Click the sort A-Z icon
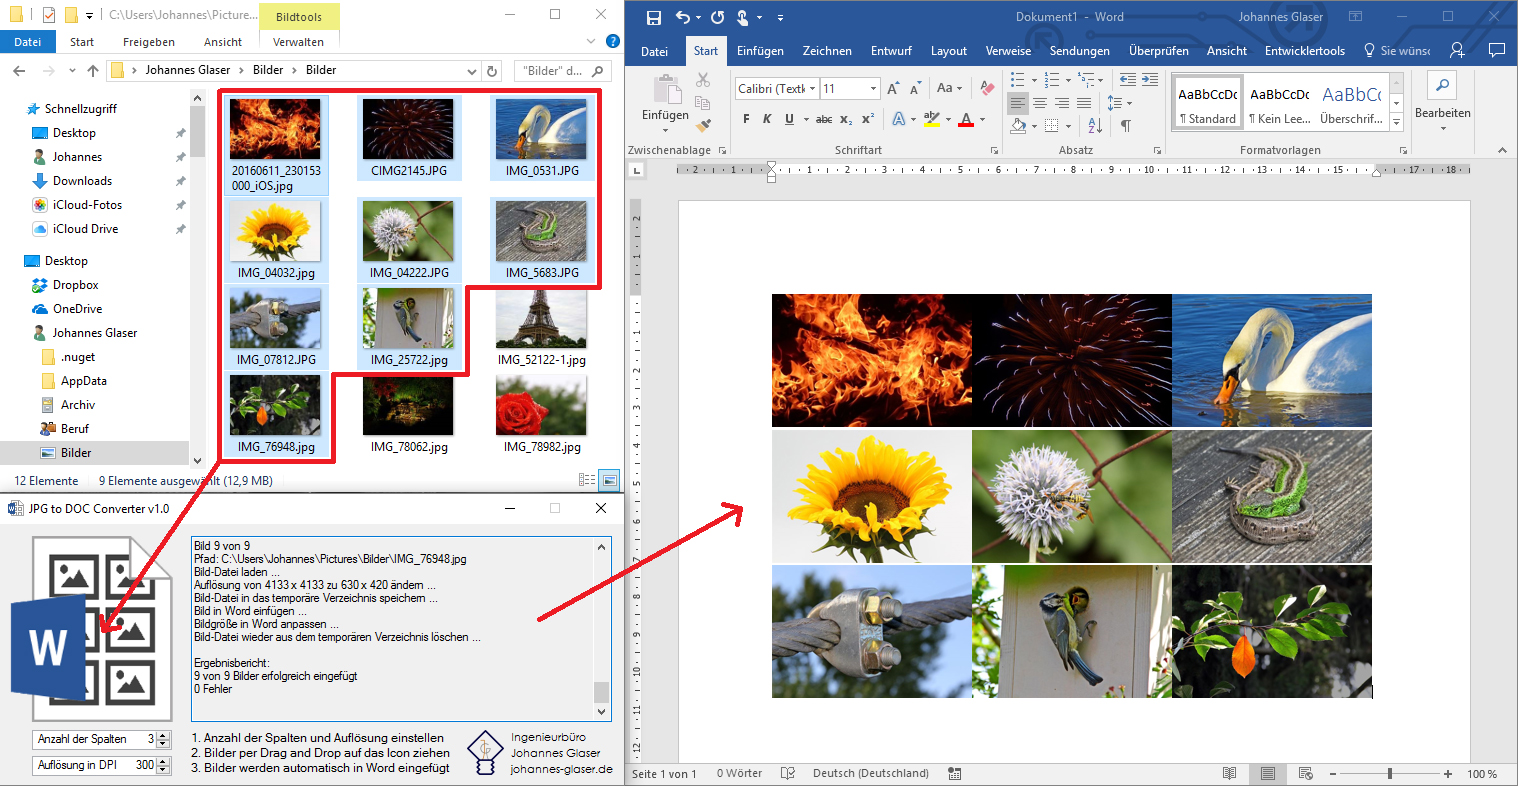The width and height of the screenshot is (1518, 786). [1095, 125]
